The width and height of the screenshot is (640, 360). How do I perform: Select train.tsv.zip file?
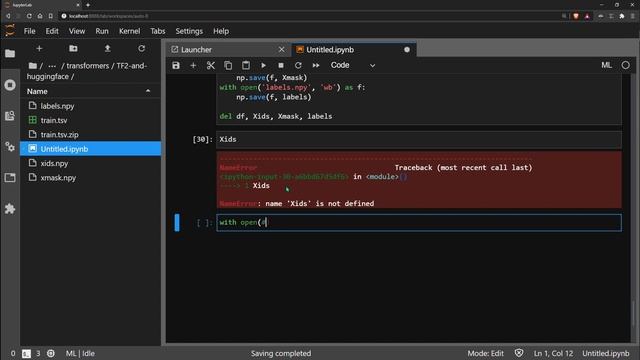tap(90, 135)
